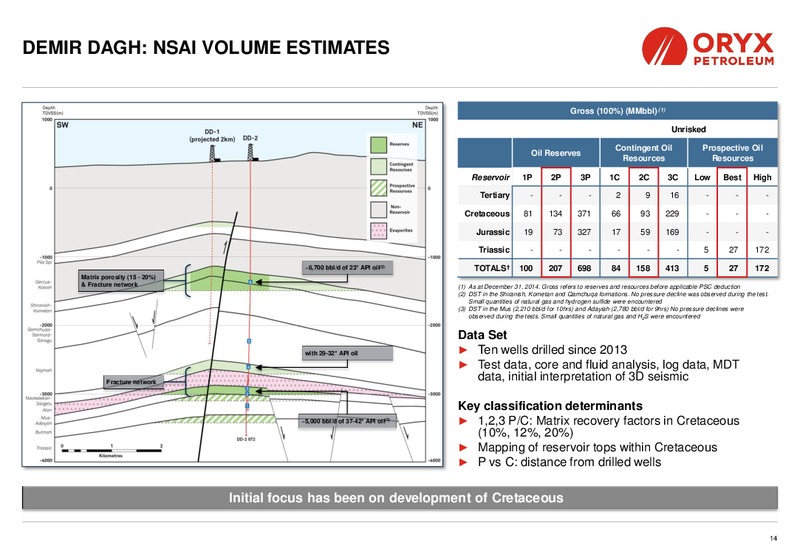
Task: Select the 'Prospective Oil Resources' column group header
Action: pos(733,153)
